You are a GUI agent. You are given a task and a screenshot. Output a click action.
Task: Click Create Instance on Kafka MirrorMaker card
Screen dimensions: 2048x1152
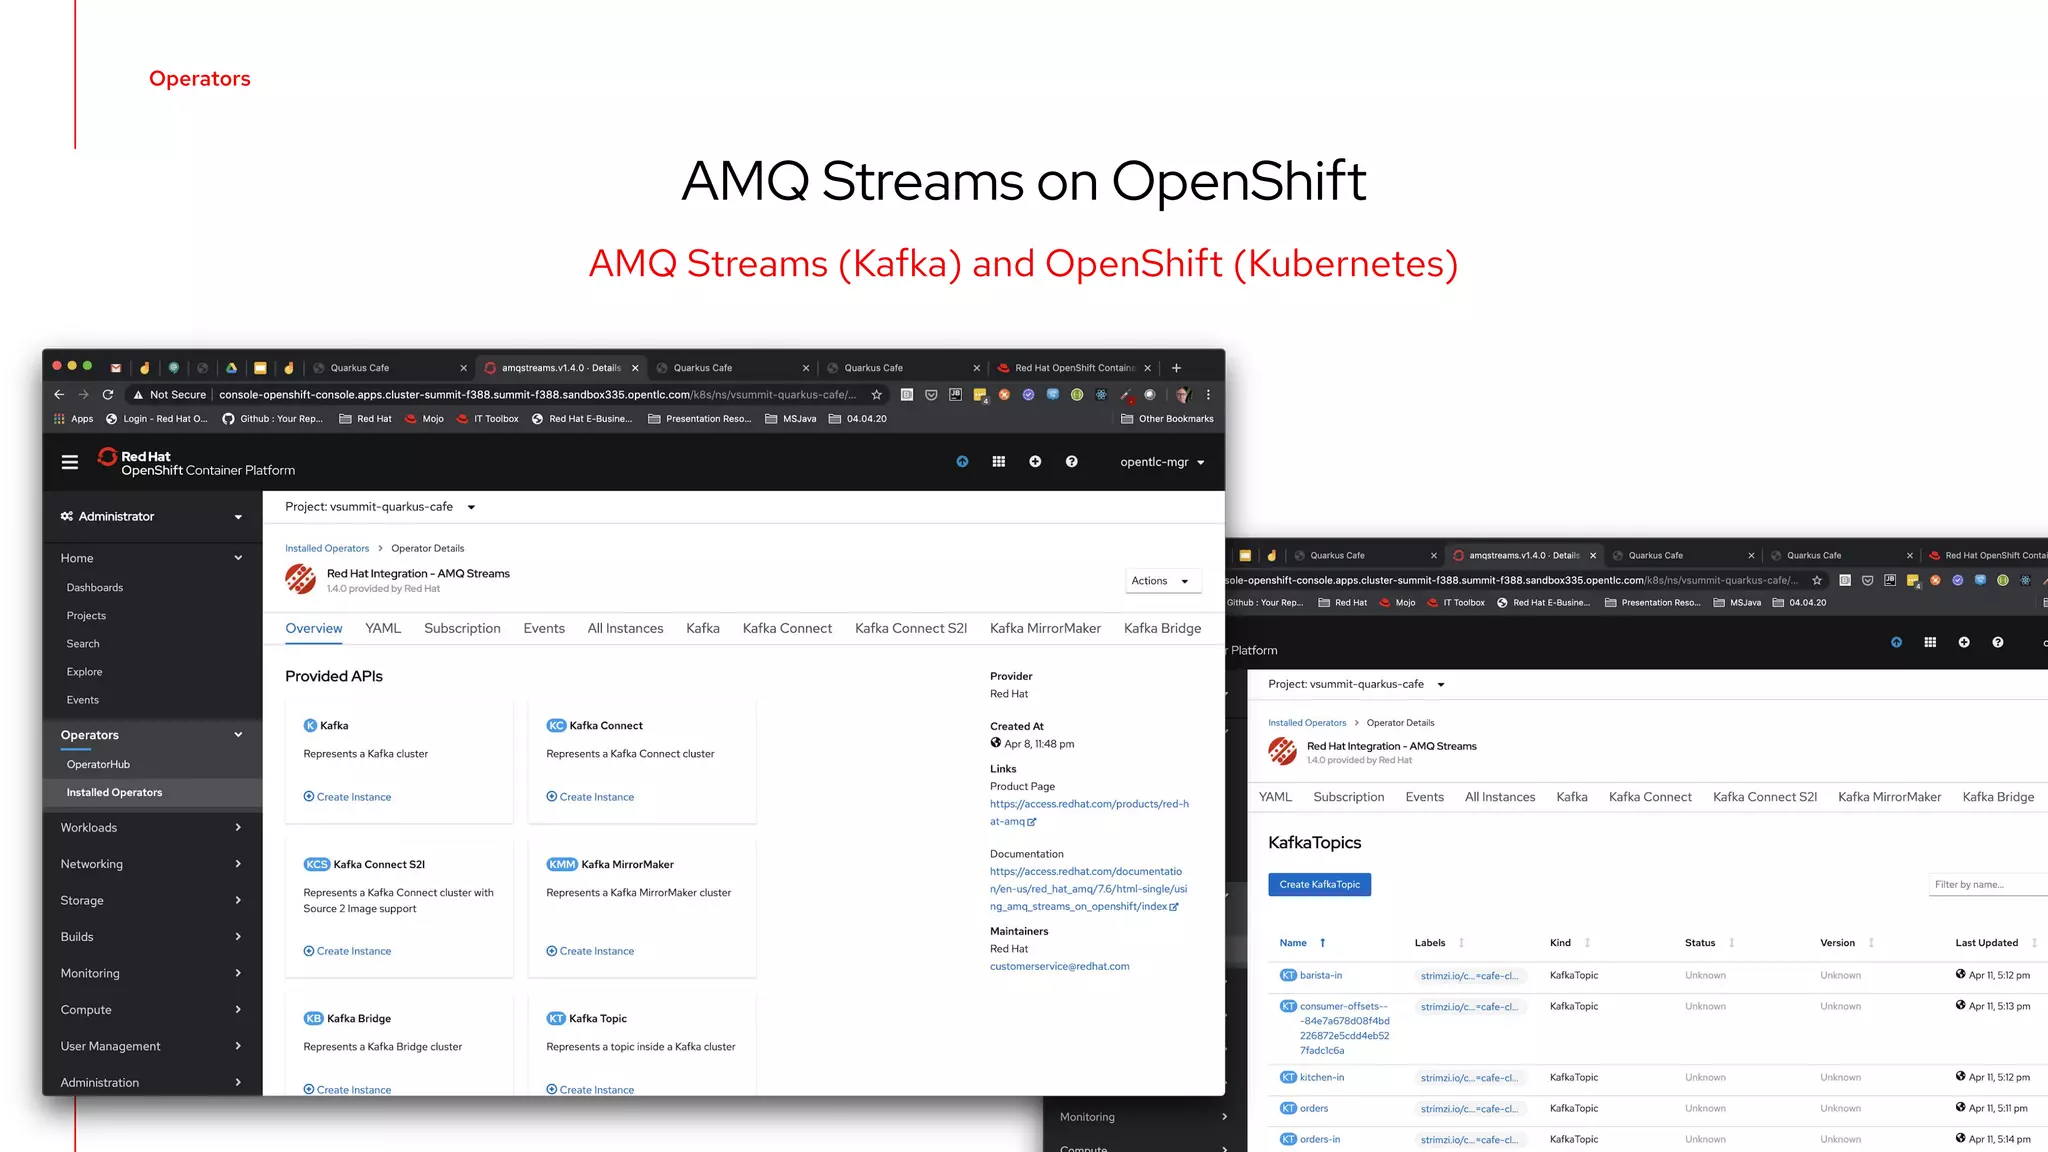pos(590,951)
